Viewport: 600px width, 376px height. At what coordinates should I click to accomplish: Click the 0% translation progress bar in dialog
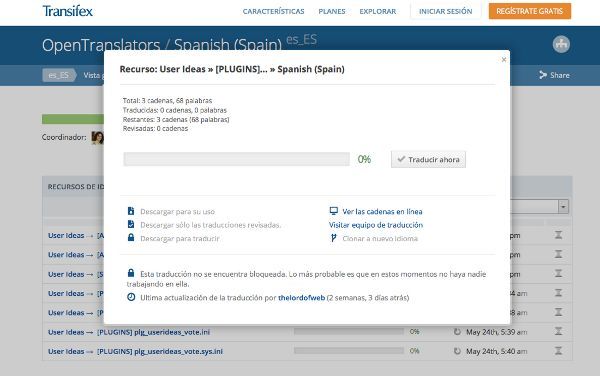click(x=236, y=159)
